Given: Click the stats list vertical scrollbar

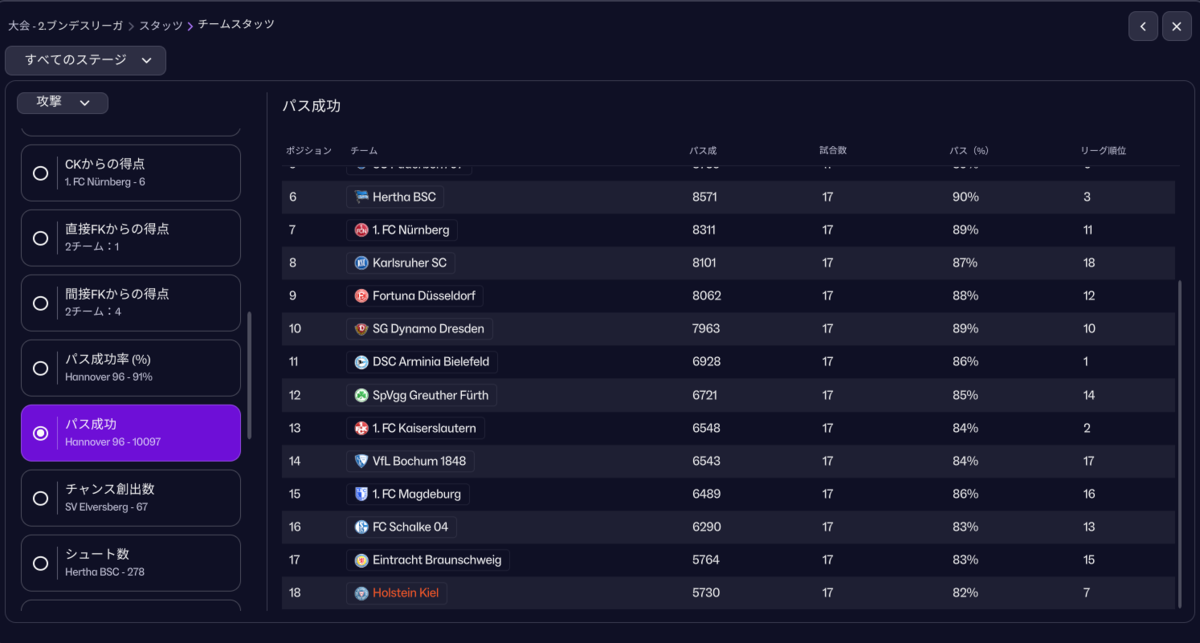Looking at the screenshot, I should (x=249, y=375).
